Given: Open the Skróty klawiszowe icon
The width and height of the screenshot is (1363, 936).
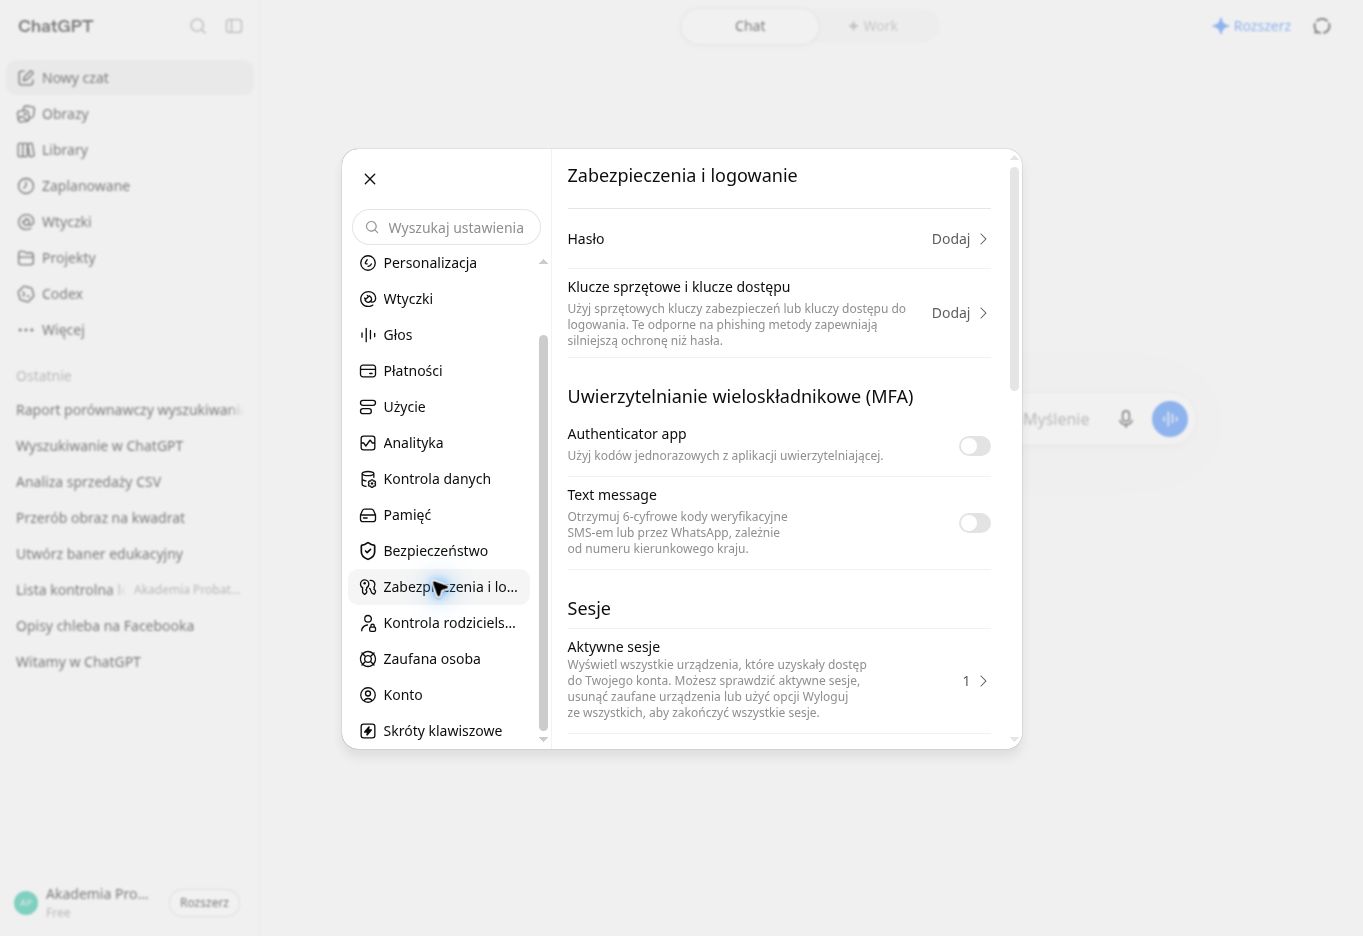Looking at the screenshot, I should tap(368, 731).
